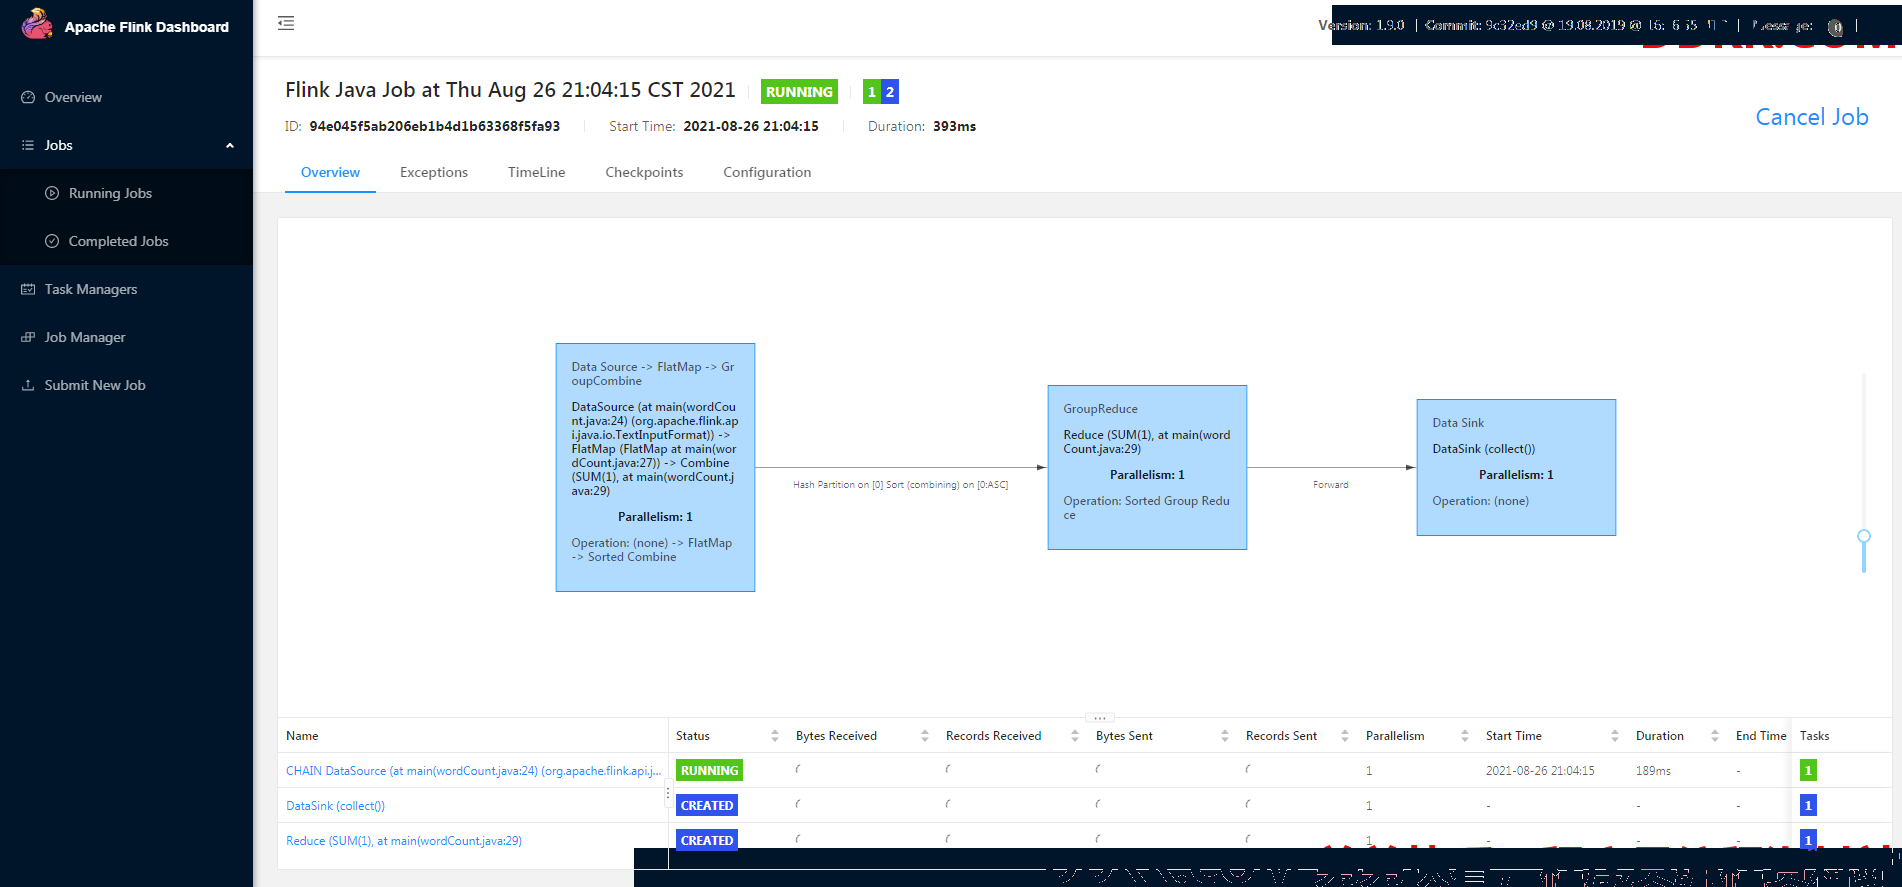Click blue tasks badge in DataSink row
1902x887 pixels.
[x=1808, y=805]
